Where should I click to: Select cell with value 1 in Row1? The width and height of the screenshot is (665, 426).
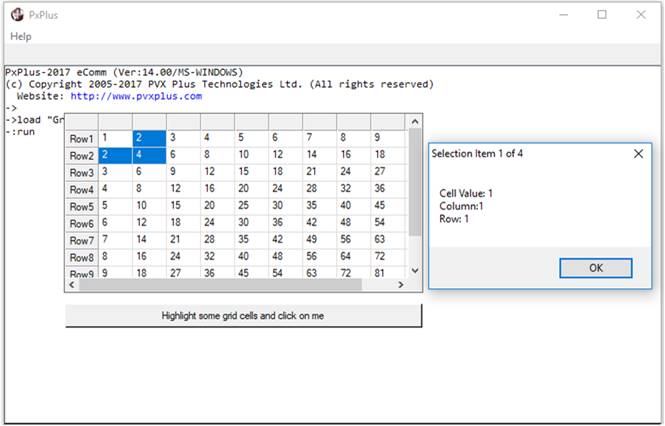113,138
